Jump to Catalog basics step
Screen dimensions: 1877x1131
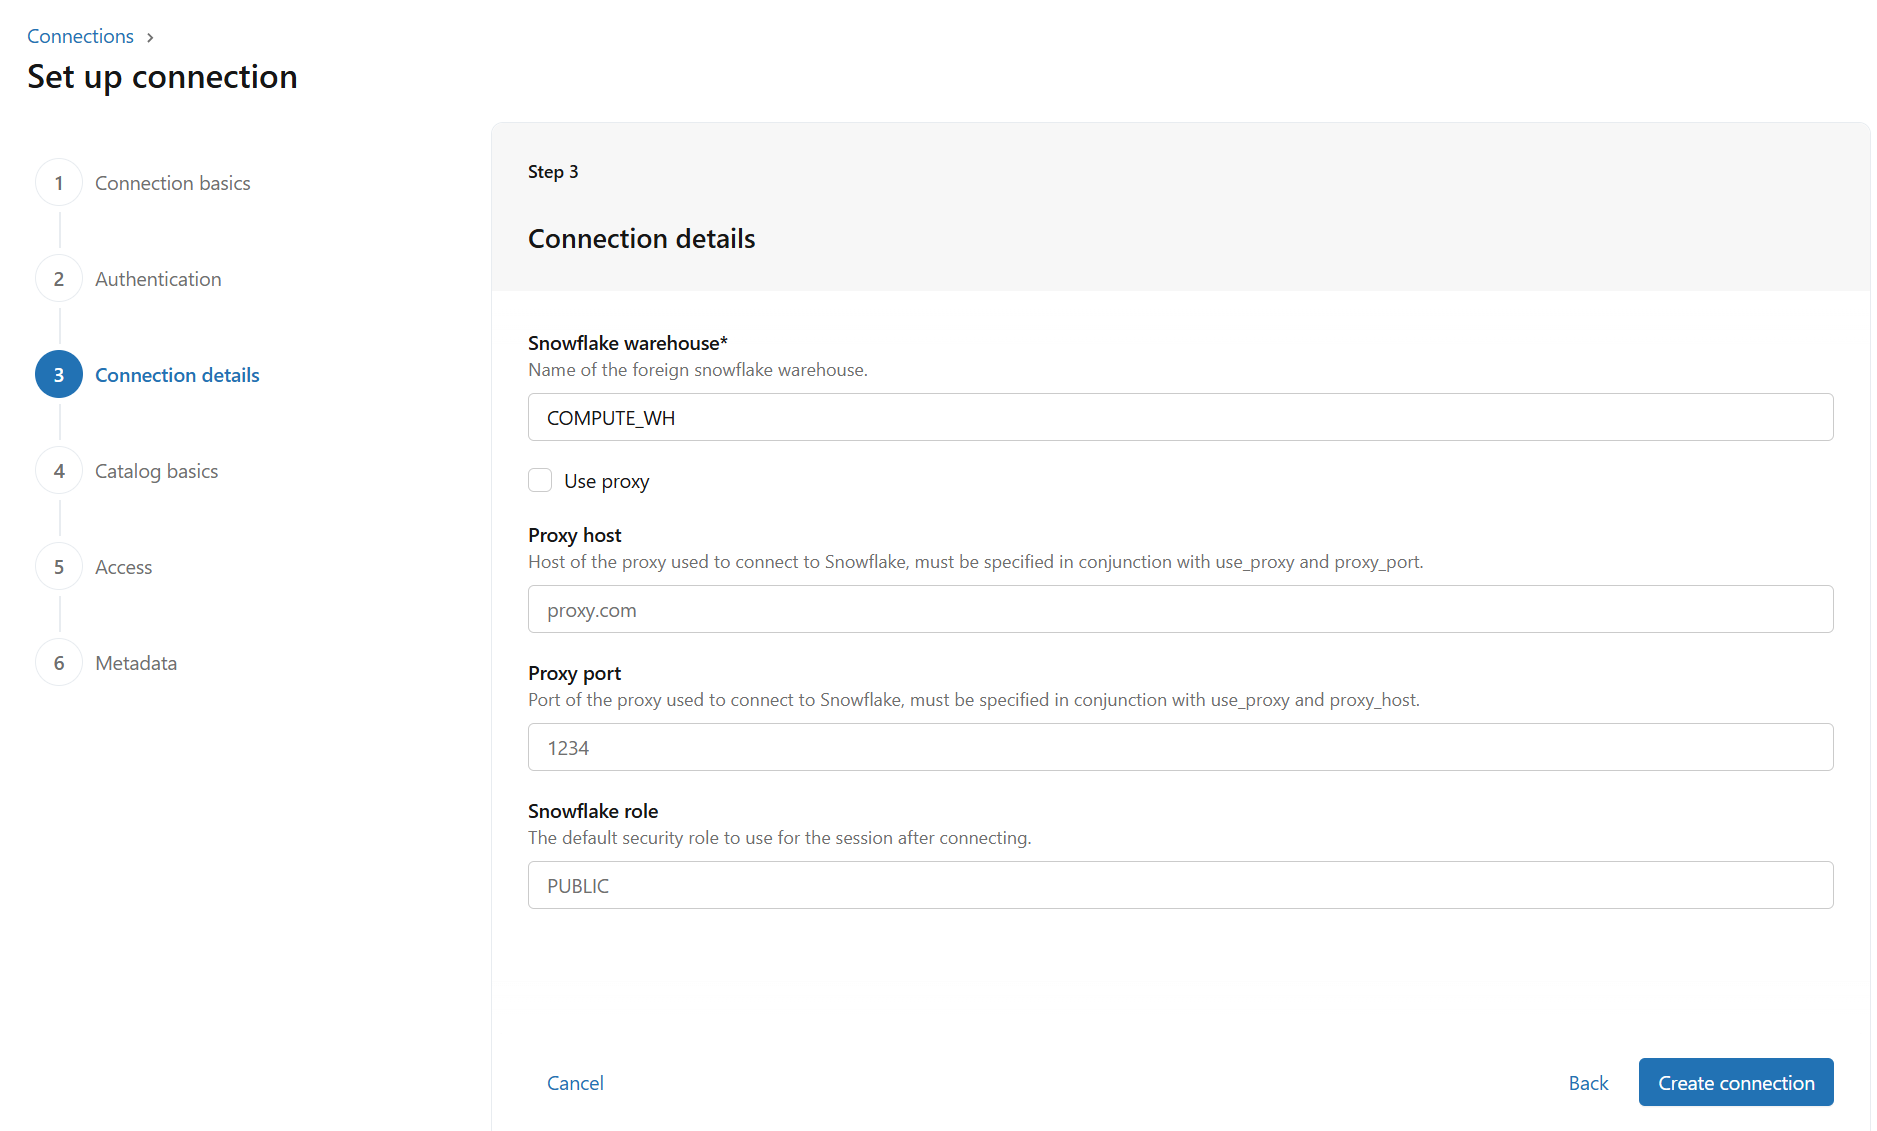(x=156, y=471)
